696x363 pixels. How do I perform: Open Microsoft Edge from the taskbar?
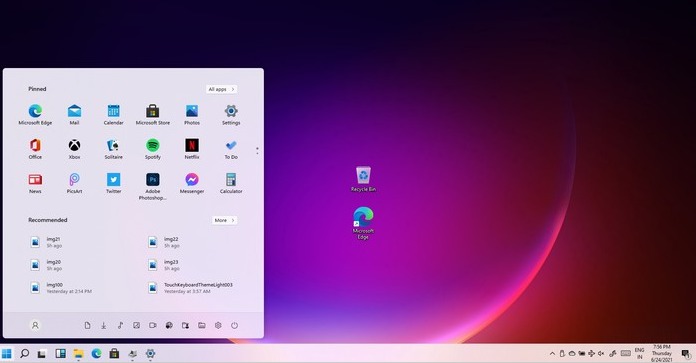click(96, 354)
